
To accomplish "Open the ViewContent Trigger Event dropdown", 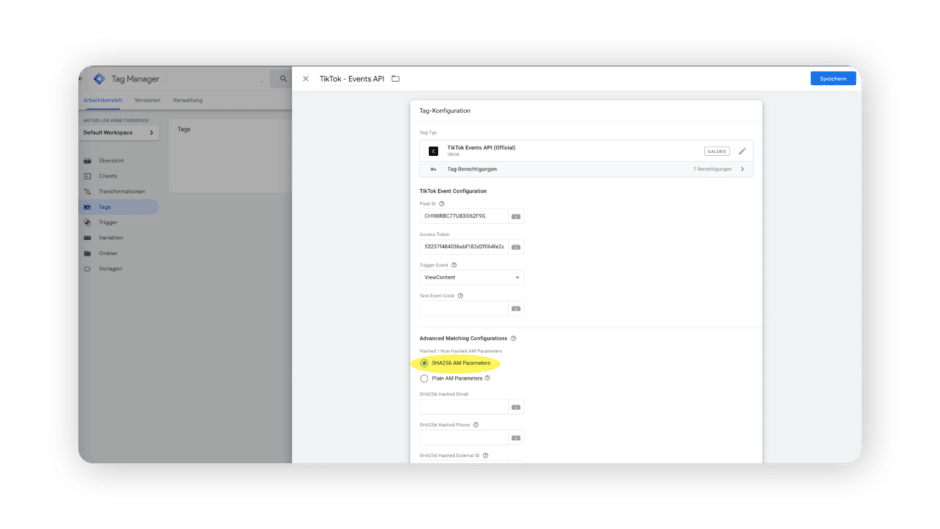I will pyautogui.click(x=472, y=277).
